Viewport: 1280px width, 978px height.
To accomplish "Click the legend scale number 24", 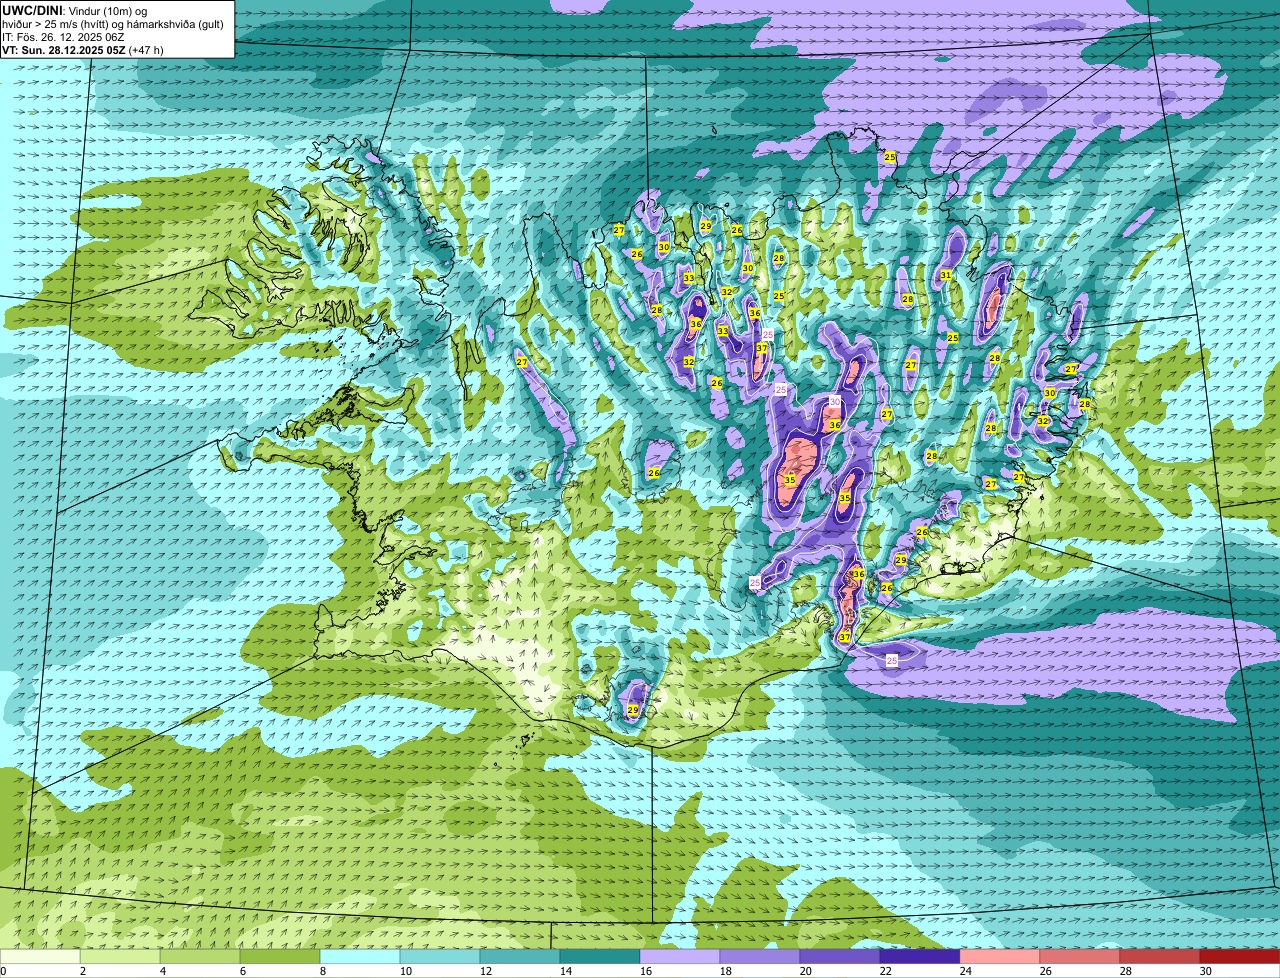I will [x=965, y=971].
